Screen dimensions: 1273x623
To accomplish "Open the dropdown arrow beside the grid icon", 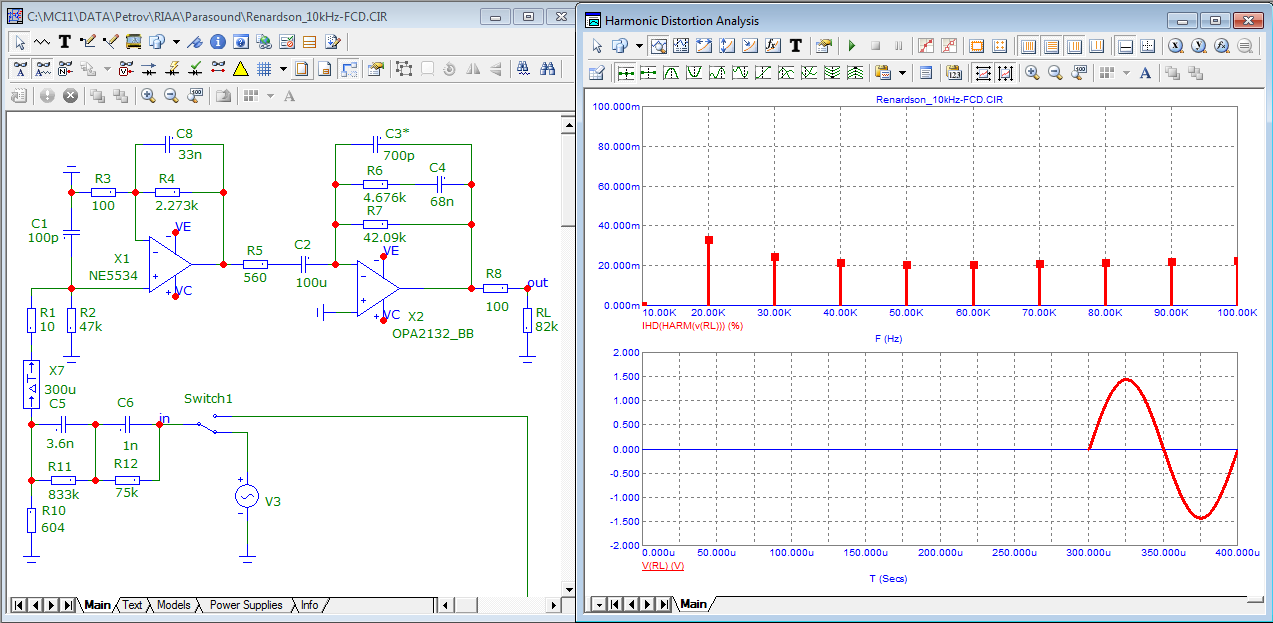I will (284, 69).
